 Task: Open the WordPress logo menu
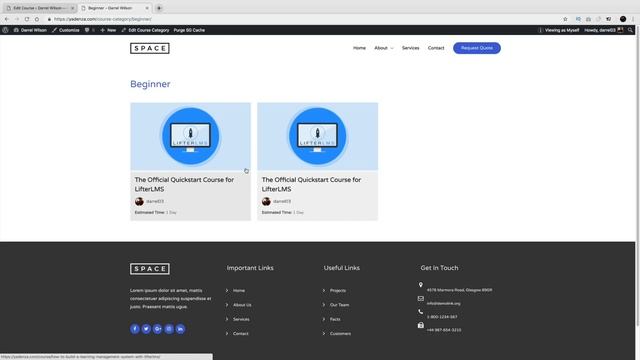pyautogui.click(x=5, y=30)
